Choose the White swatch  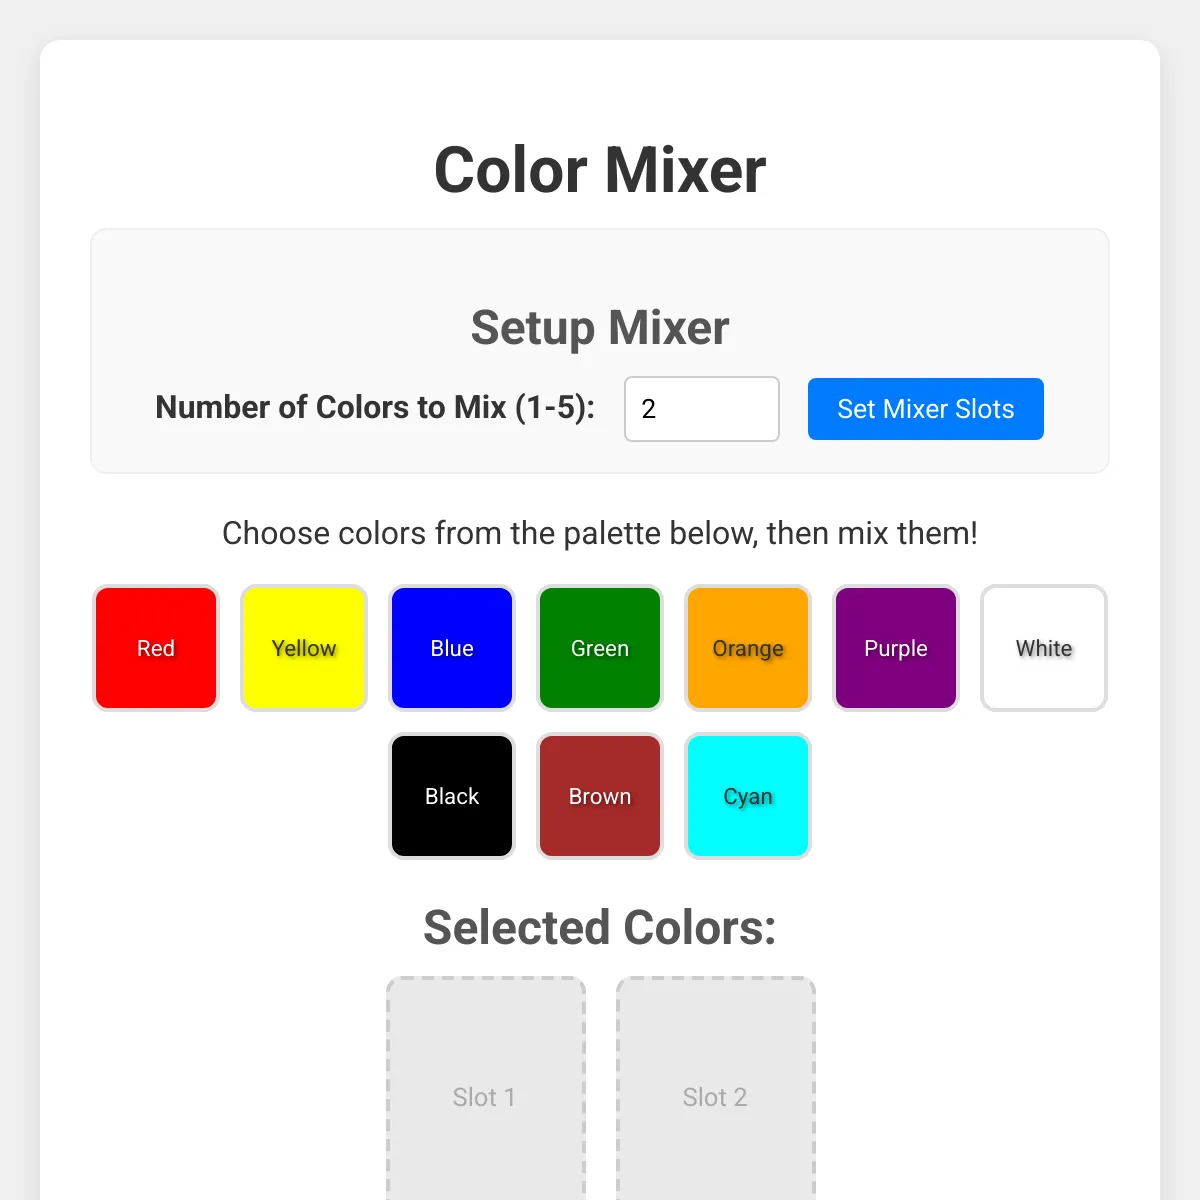pos(1044,648)
